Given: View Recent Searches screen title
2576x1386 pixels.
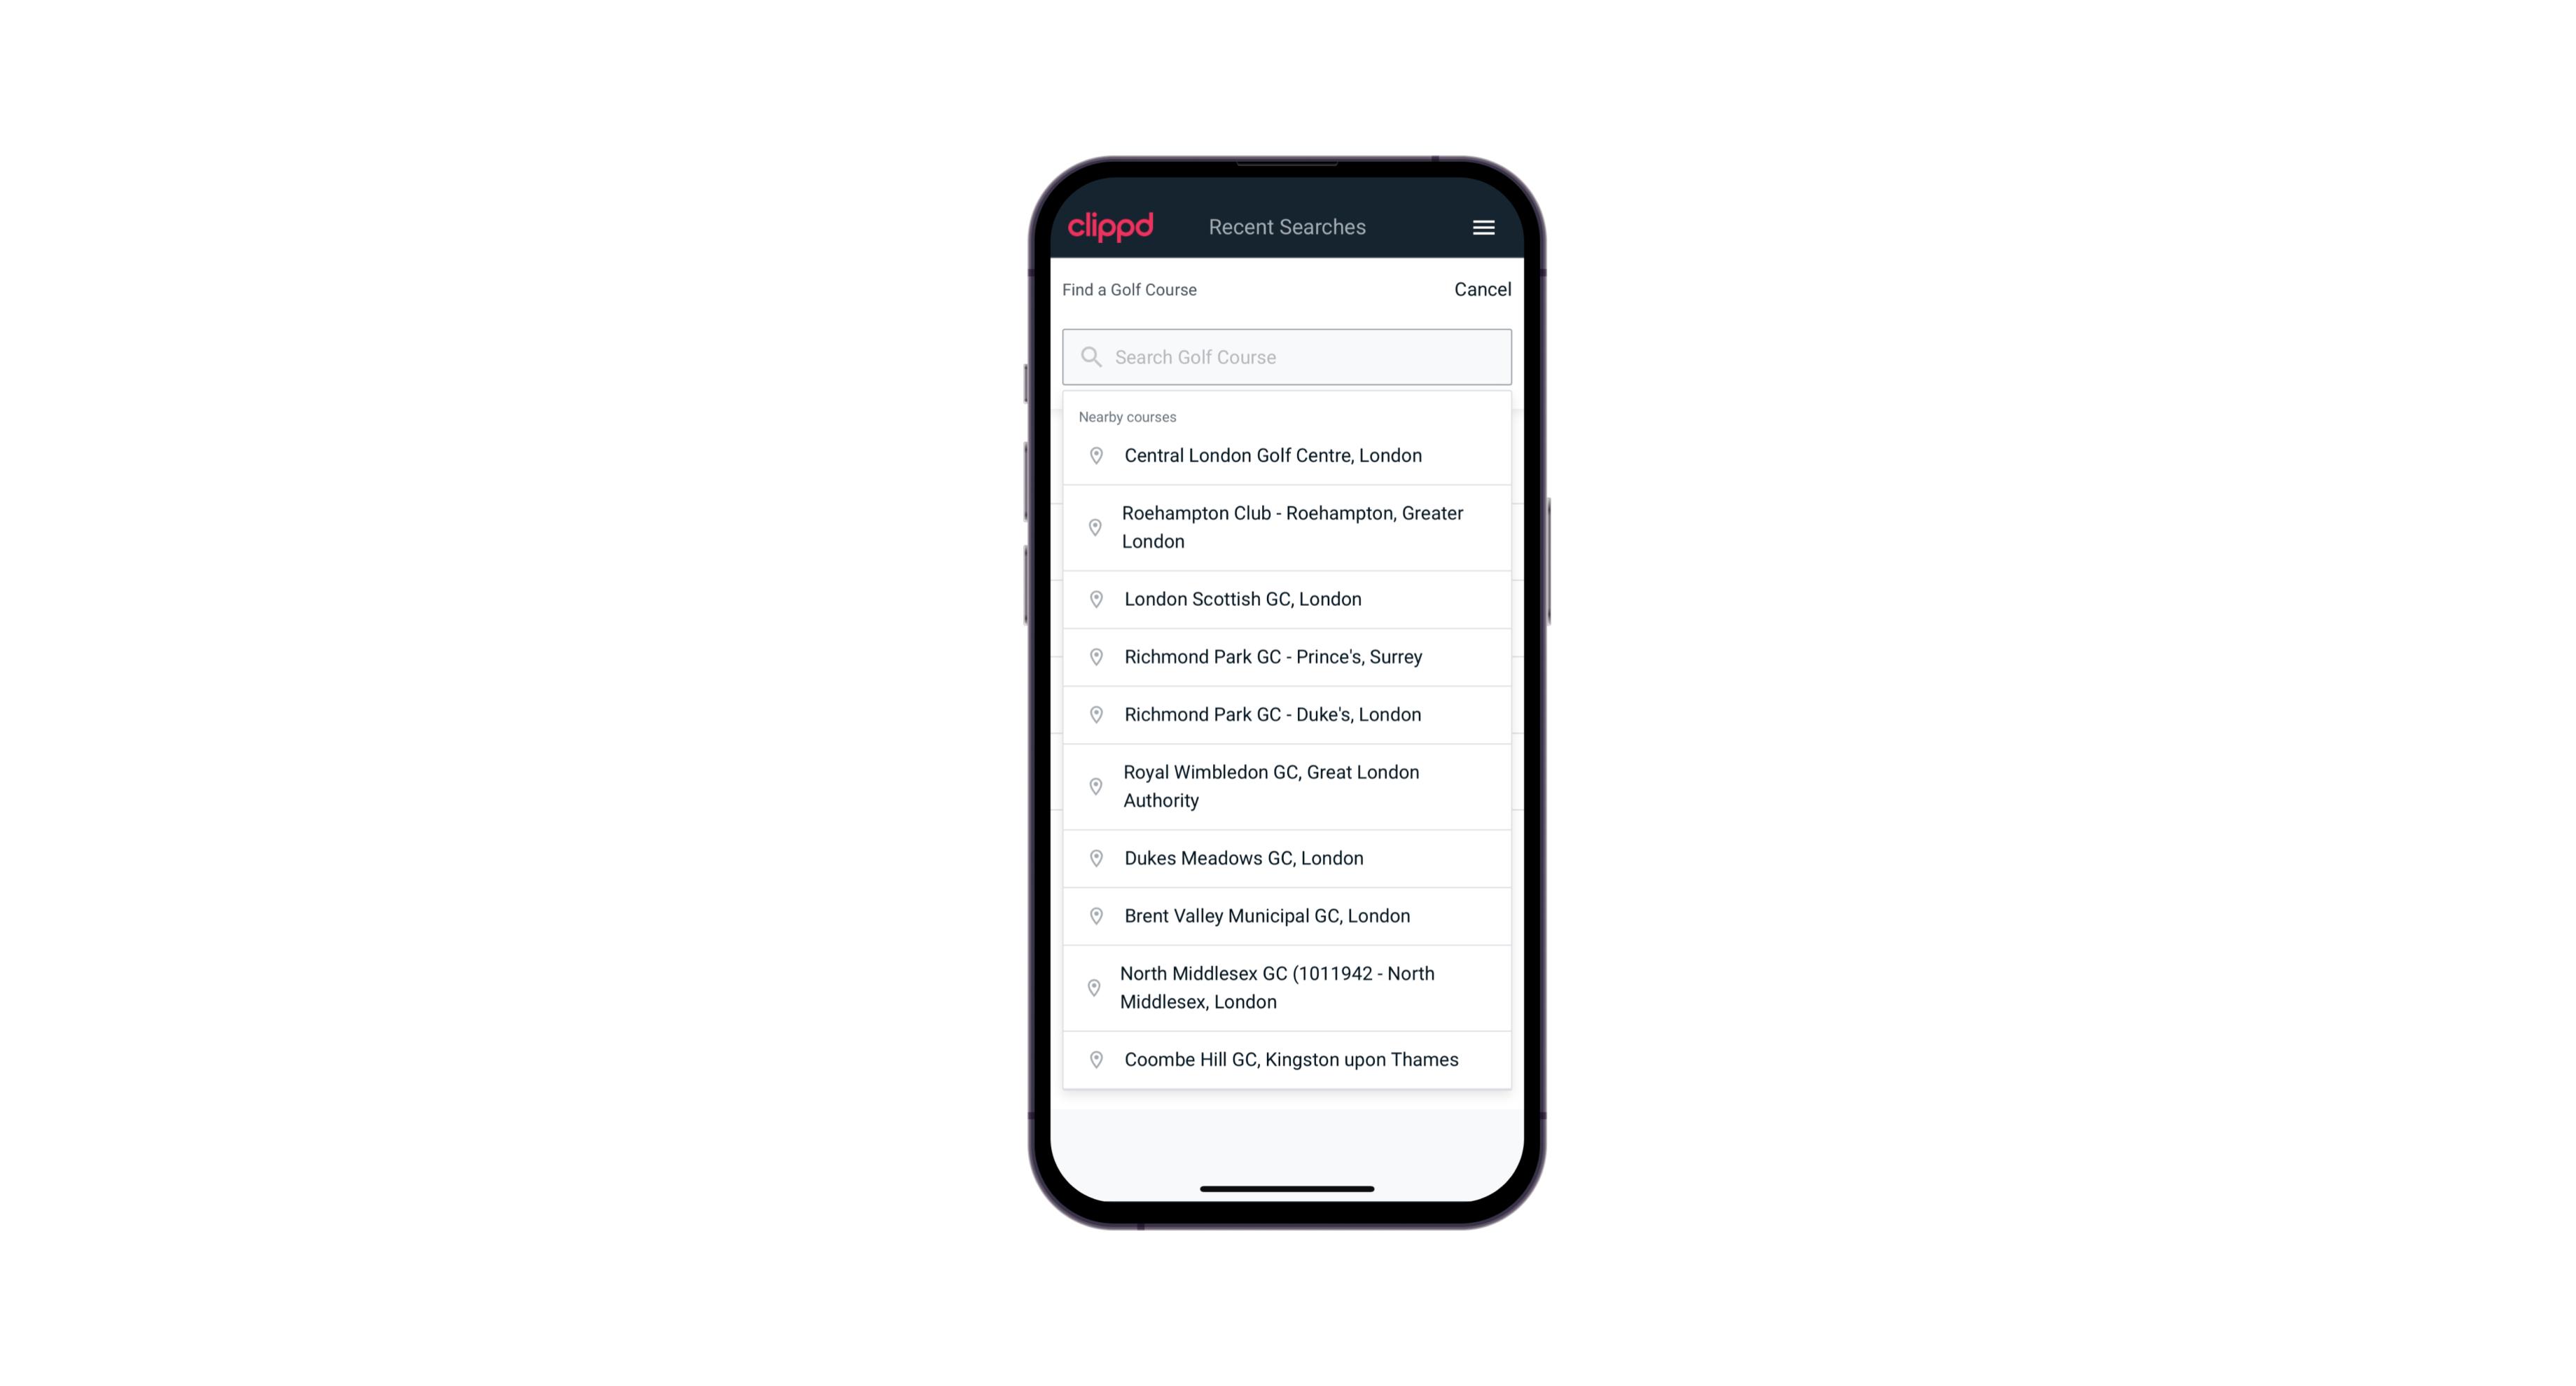Looking at the screenshot, I should (1287, 227).
